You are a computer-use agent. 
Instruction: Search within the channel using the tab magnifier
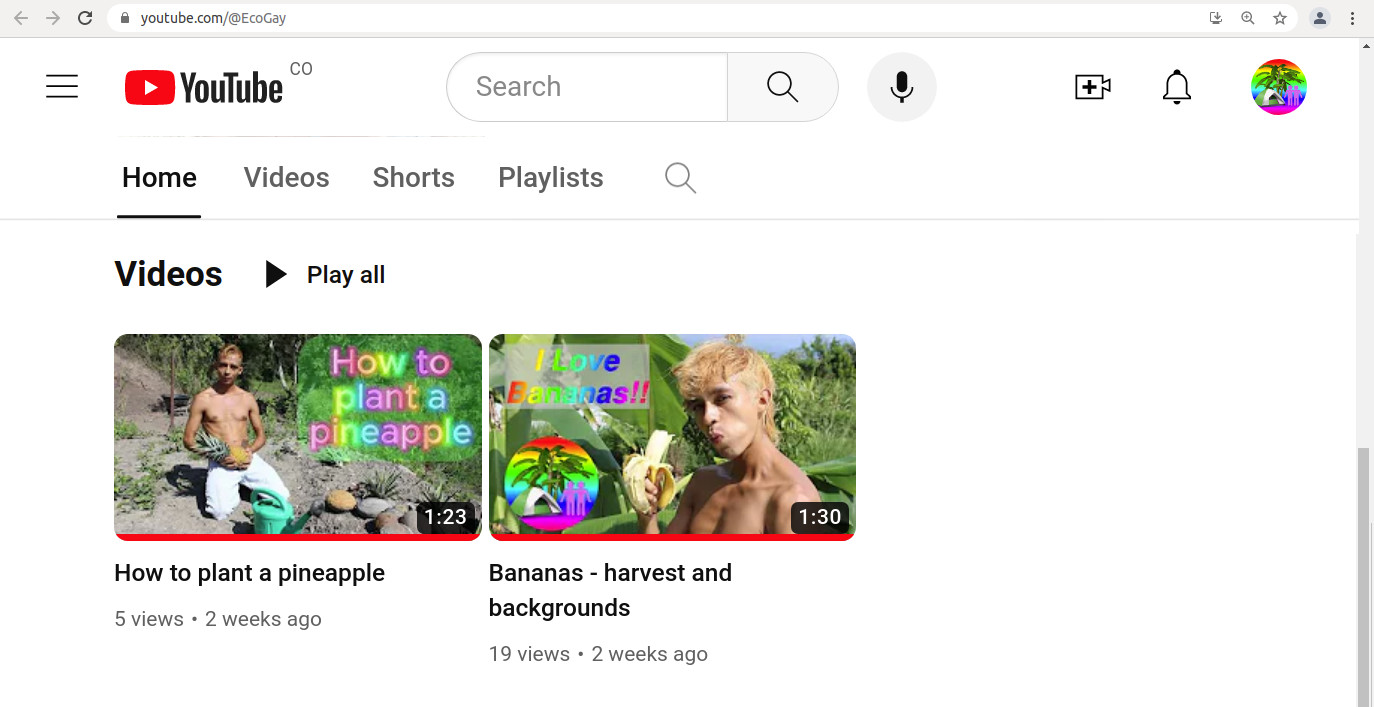point(680,178)
